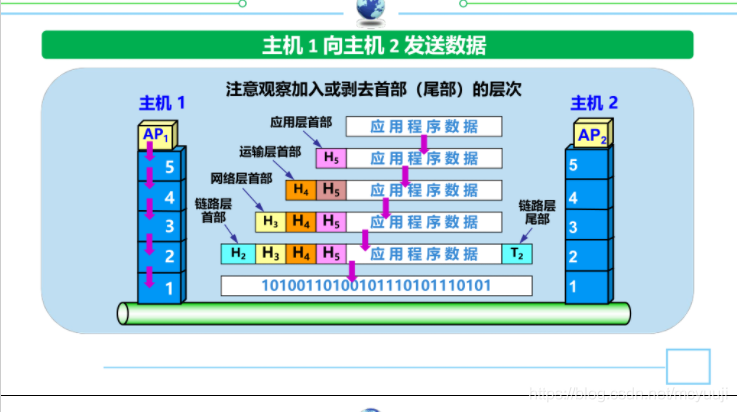Viewport: 737px width, 412px height.
Task: Select layer 1 block of host 2
Action: point(589,287)
